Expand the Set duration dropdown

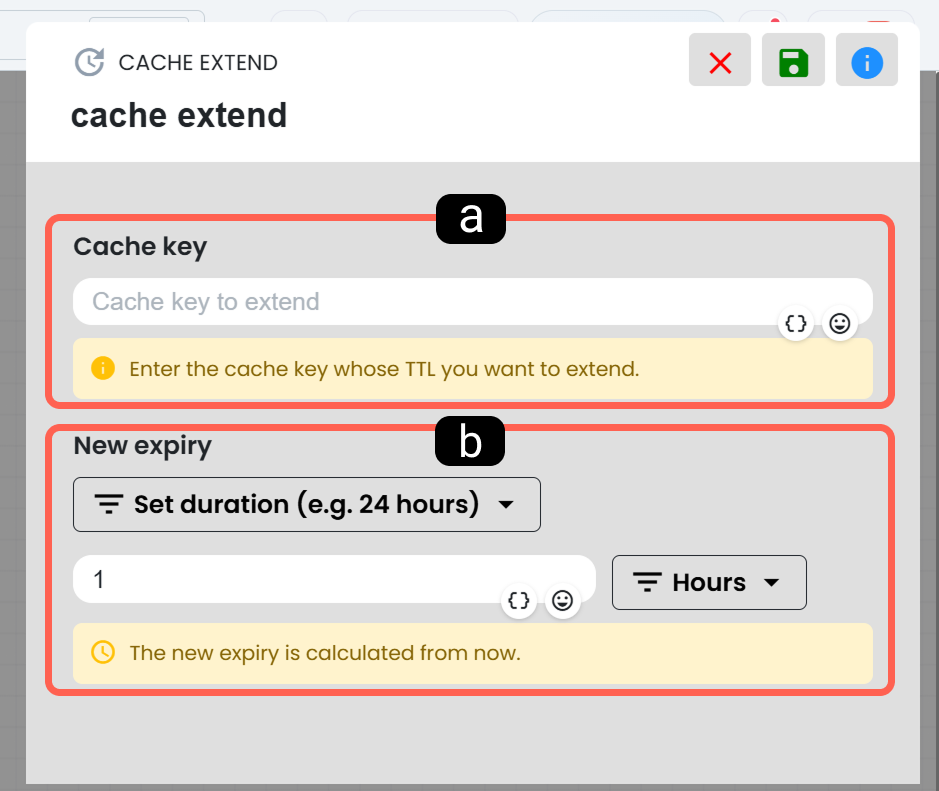click(307, 504)
